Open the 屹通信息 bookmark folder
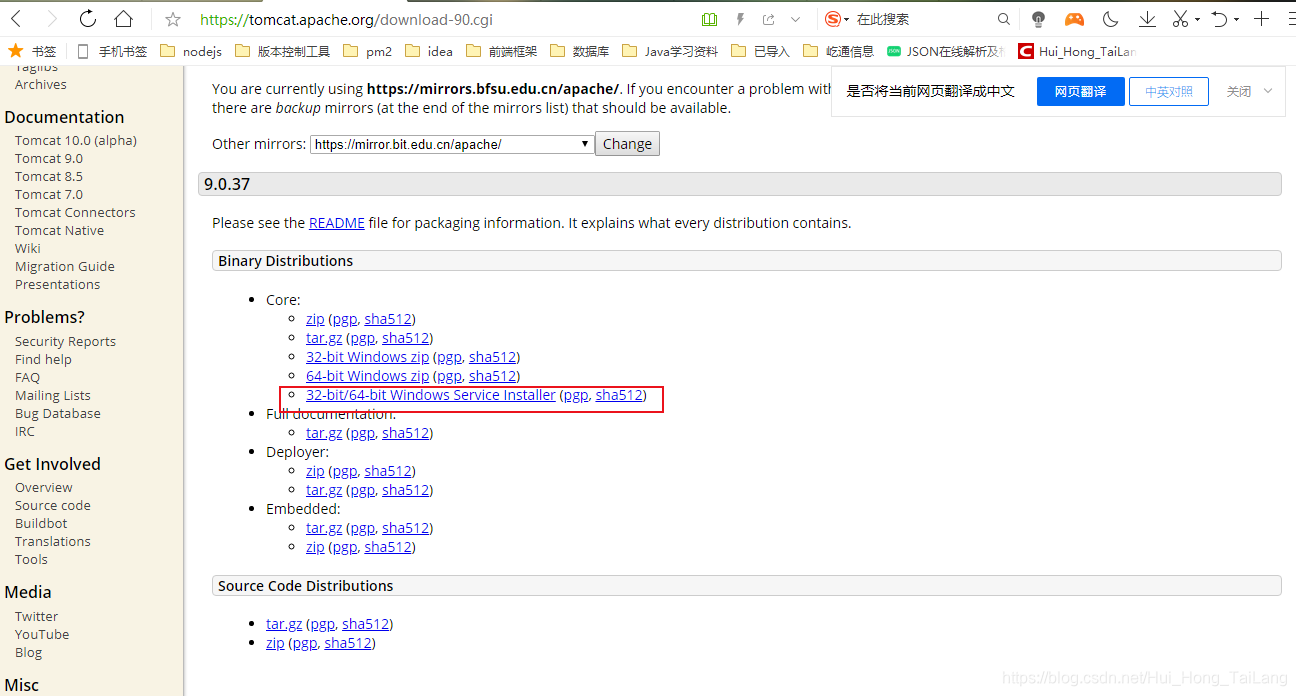 tap(838, 51)
